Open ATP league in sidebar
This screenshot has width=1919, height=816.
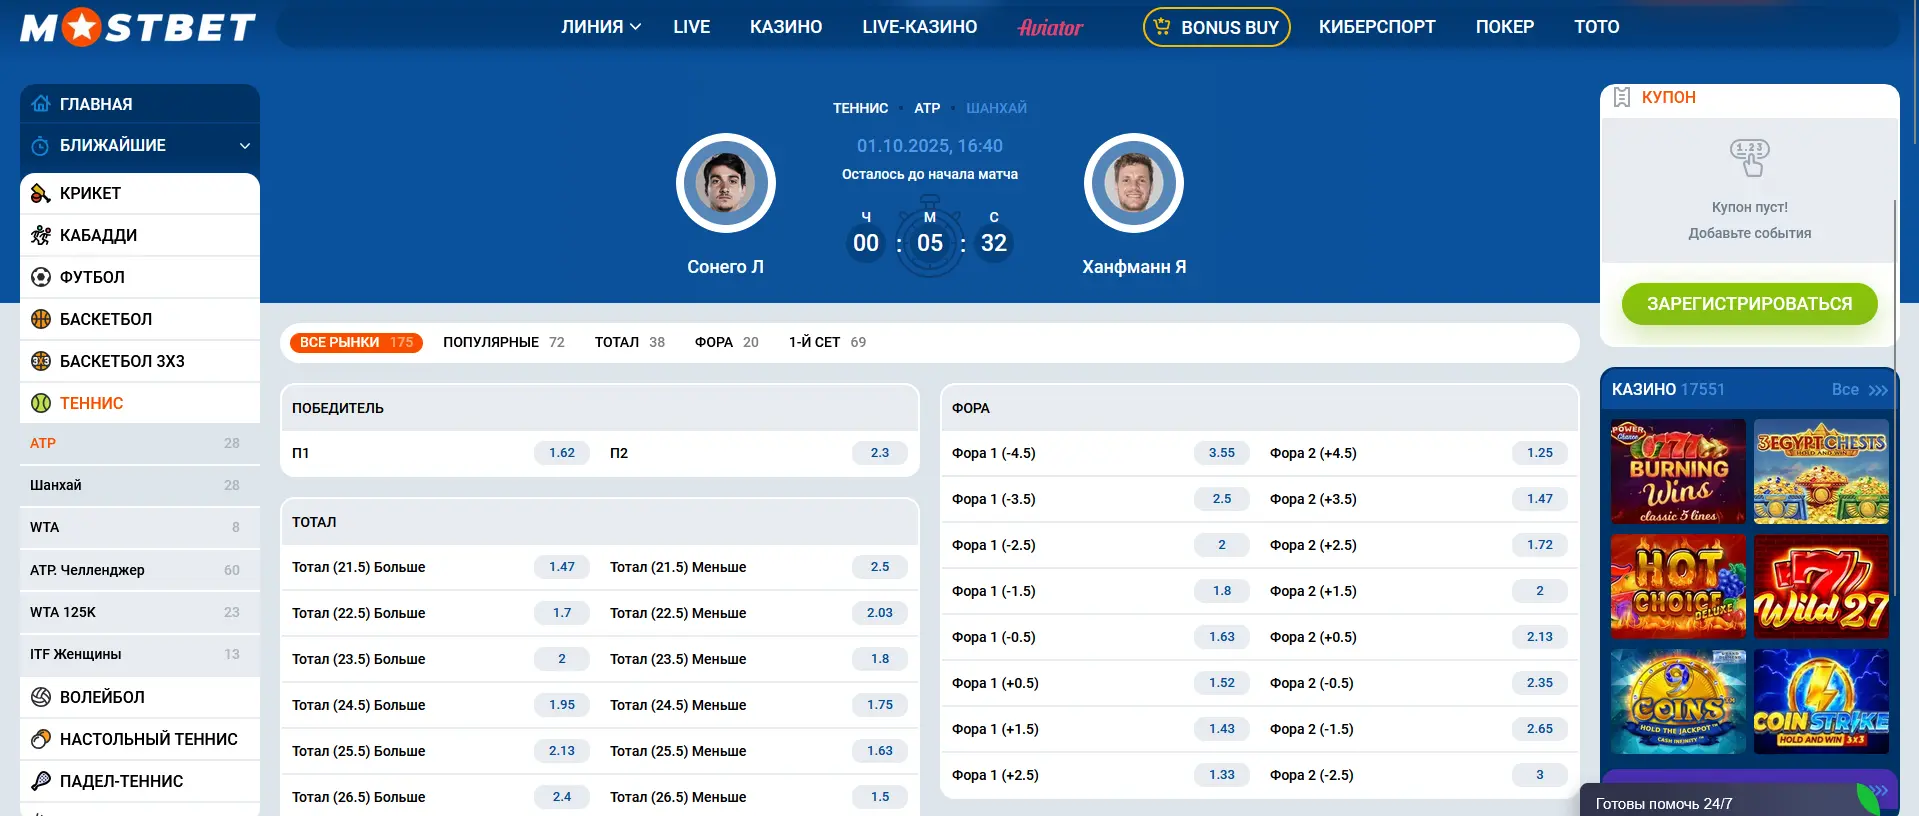tap(140, 443)
